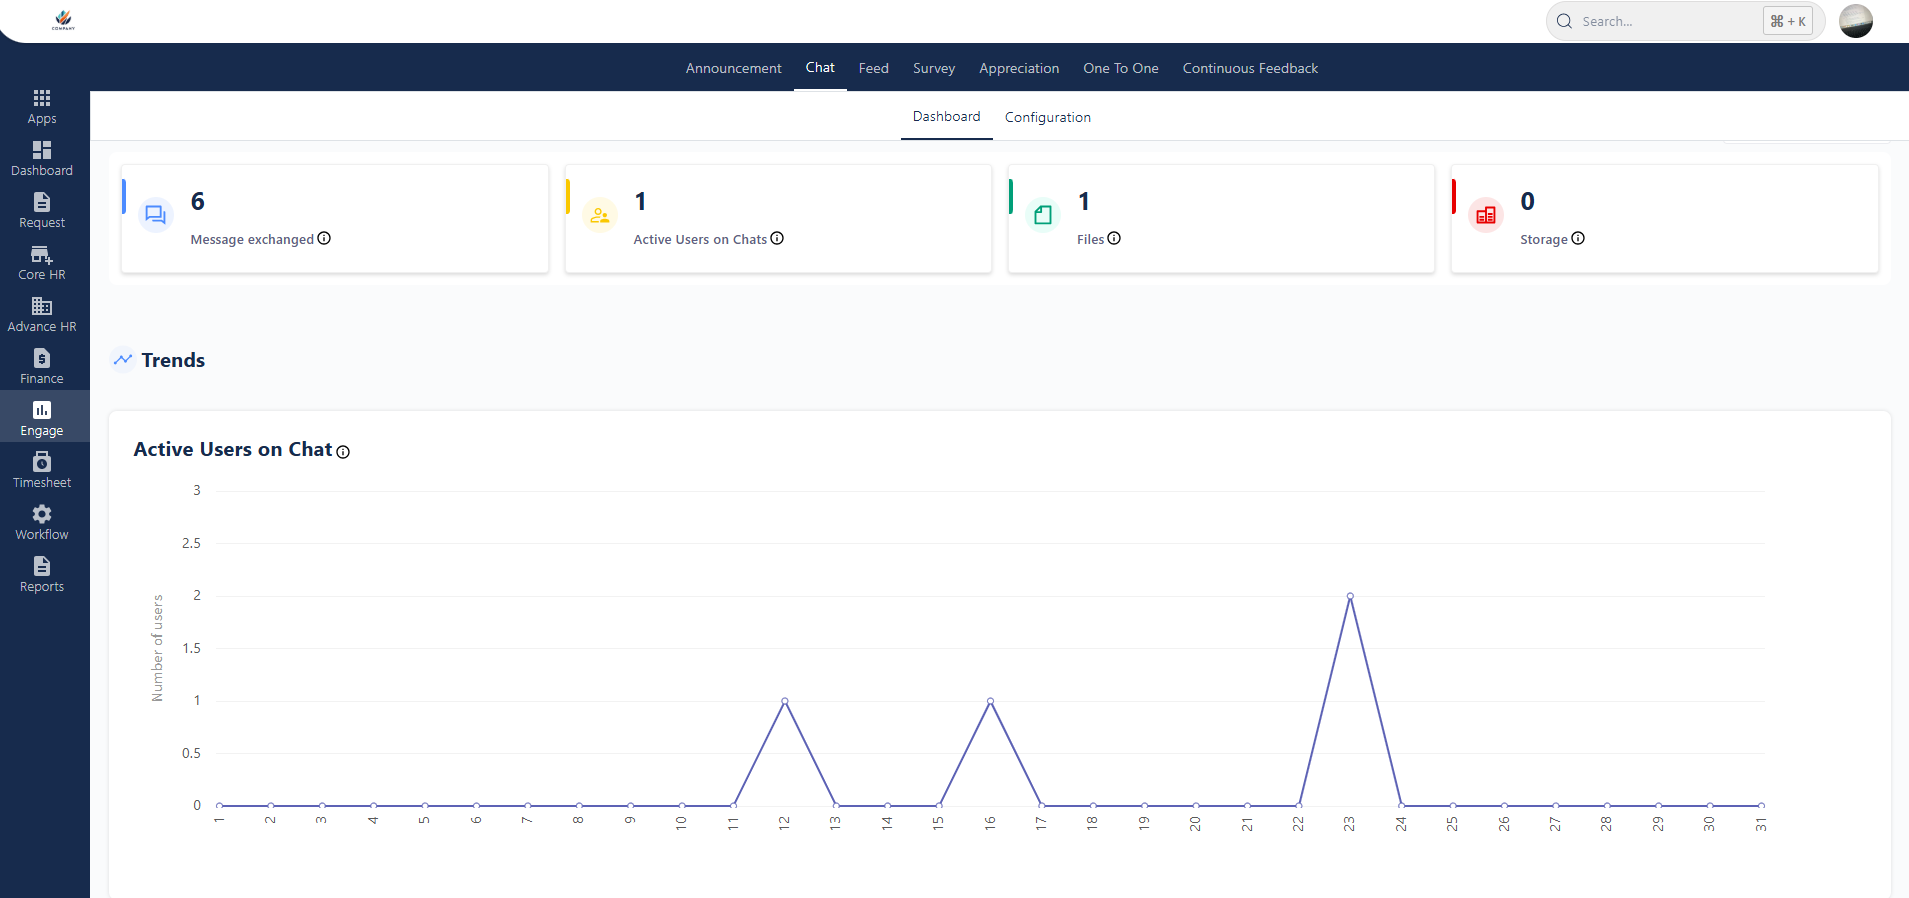Select the Dashboard sub-tab

[946, 117]
